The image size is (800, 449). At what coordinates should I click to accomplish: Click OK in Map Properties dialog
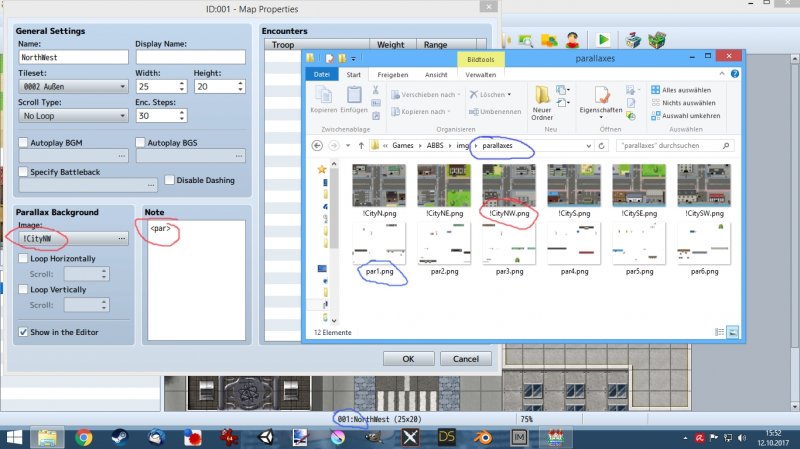[x=408, y=359]
